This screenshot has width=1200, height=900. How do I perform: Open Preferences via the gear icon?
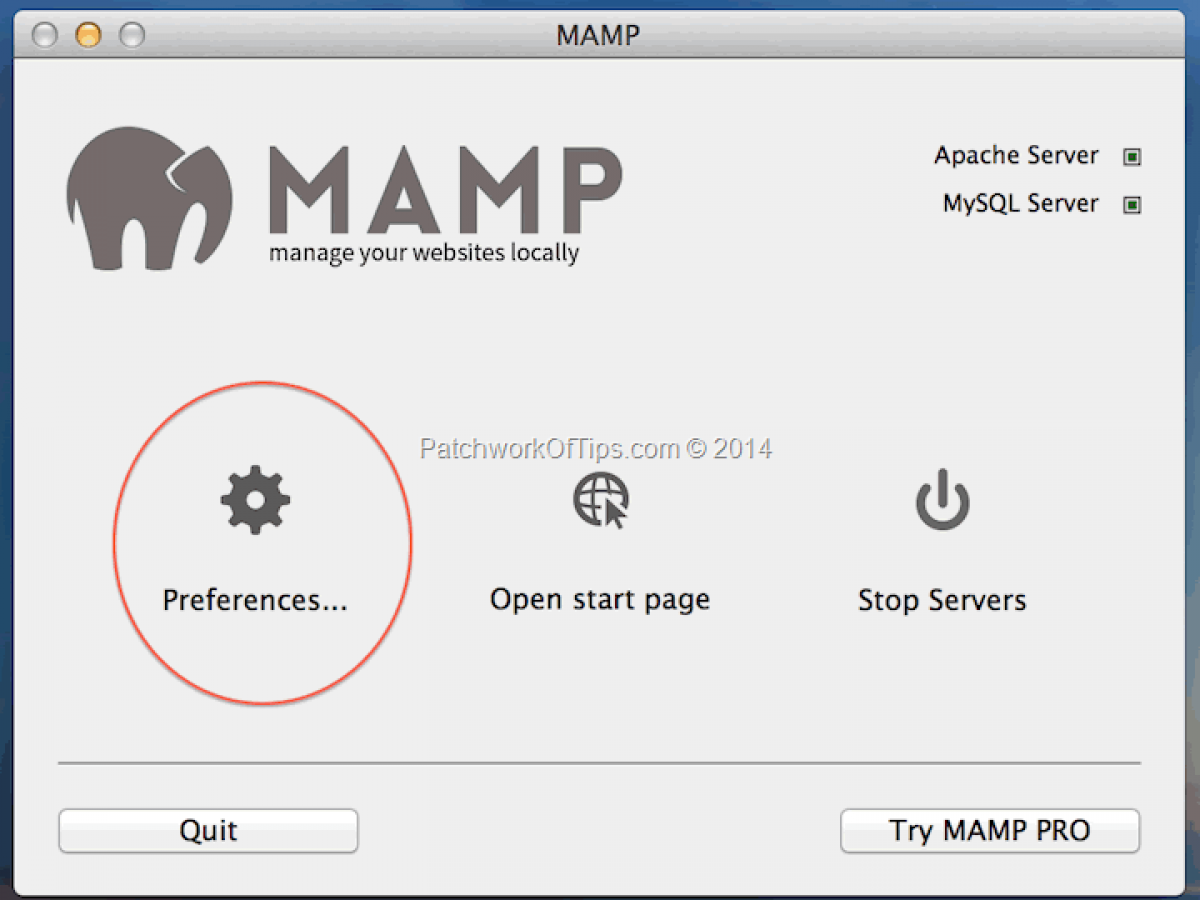click(x=255, y=499)
